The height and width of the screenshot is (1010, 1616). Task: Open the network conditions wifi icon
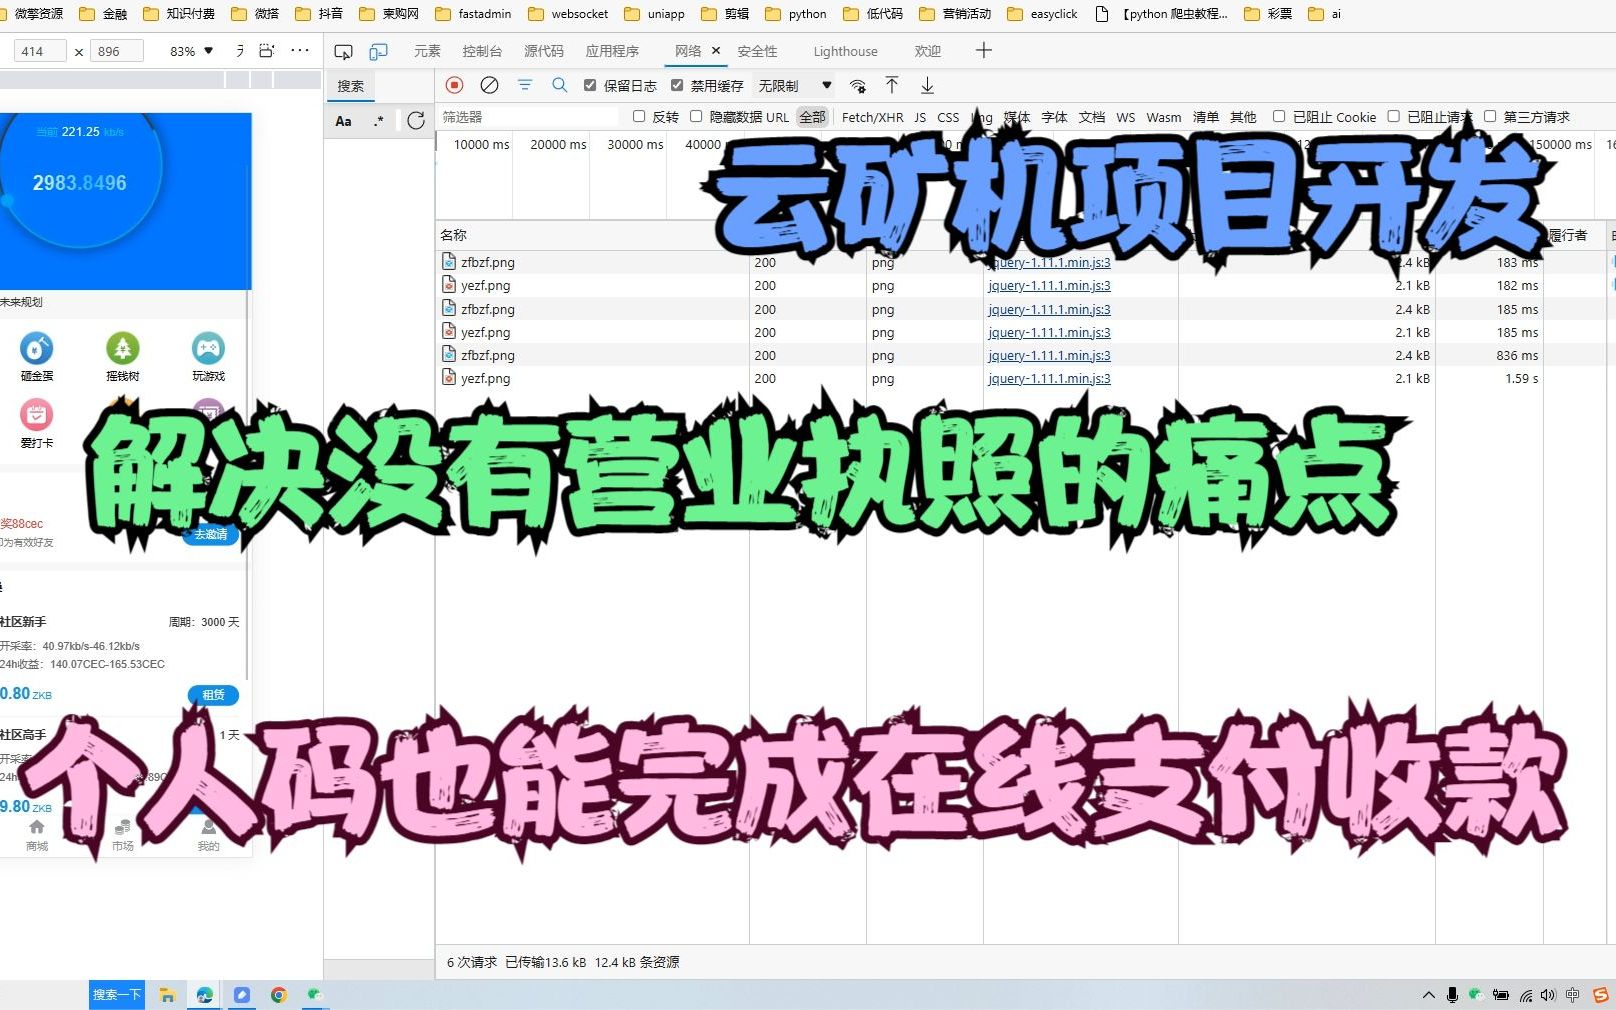point(858,86)
